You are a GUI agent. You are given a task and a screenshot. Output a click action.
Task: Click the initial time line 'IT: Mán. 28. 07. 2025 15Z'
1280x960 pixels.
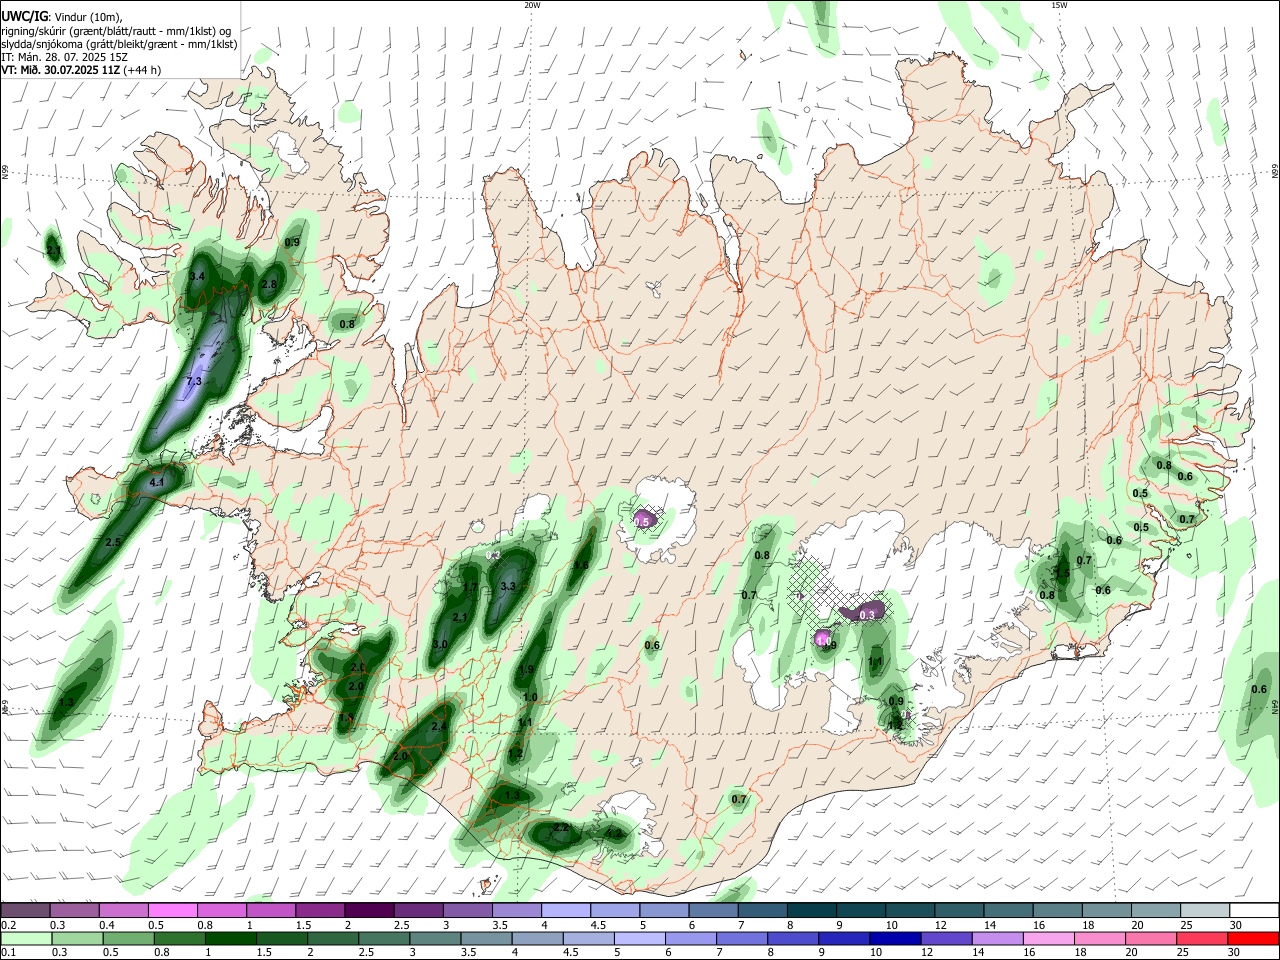(x=65, y=57)
